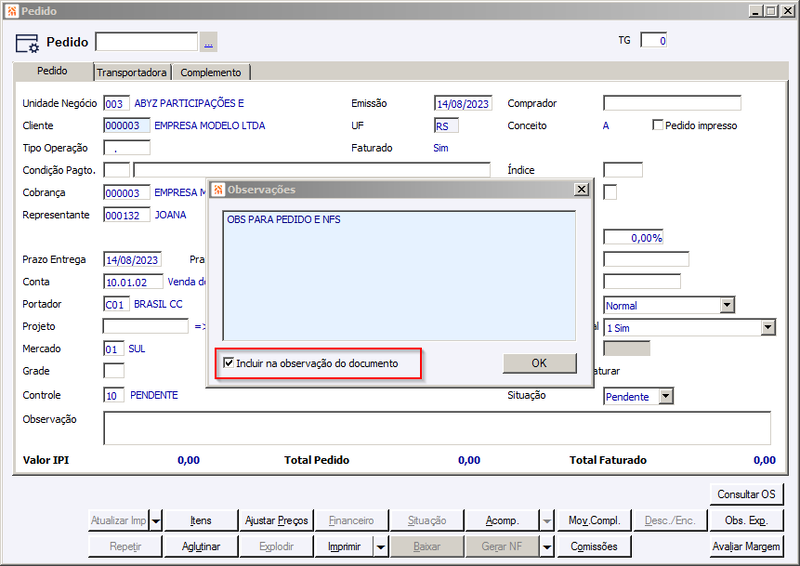Switch to the Transportadora tab

click(132, 72)
